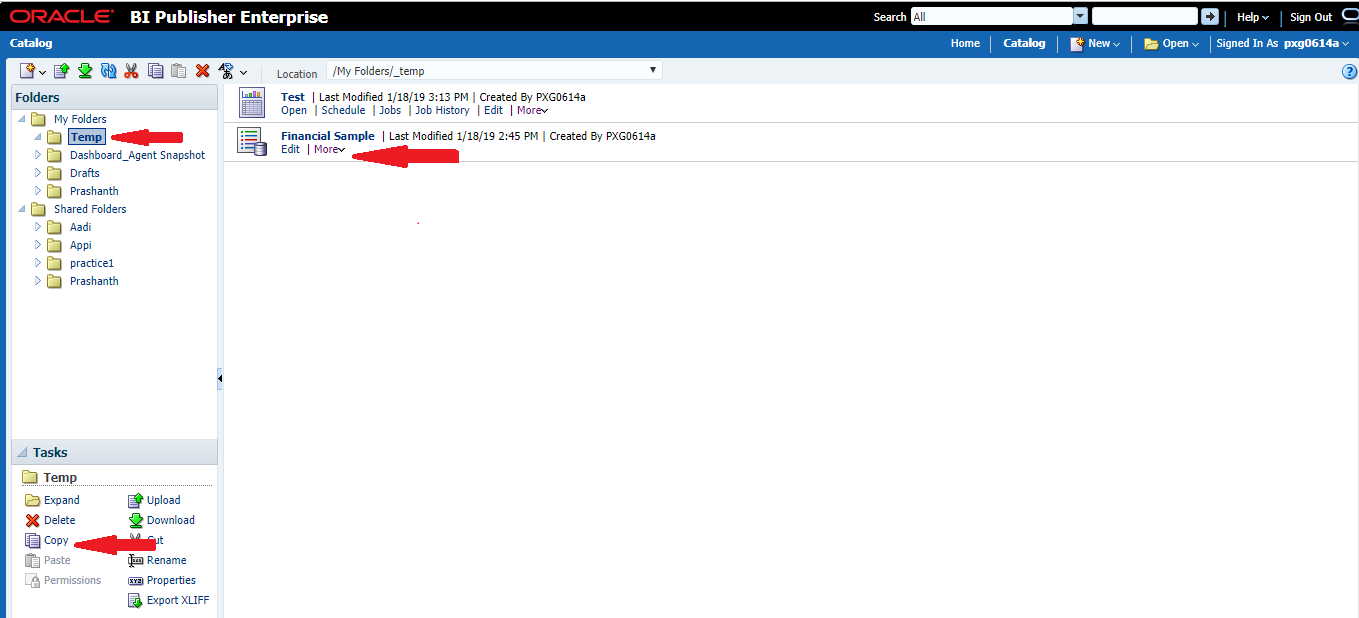
Task: Open the Signed In As pxg0614a menu
Action: [1283, 44]
